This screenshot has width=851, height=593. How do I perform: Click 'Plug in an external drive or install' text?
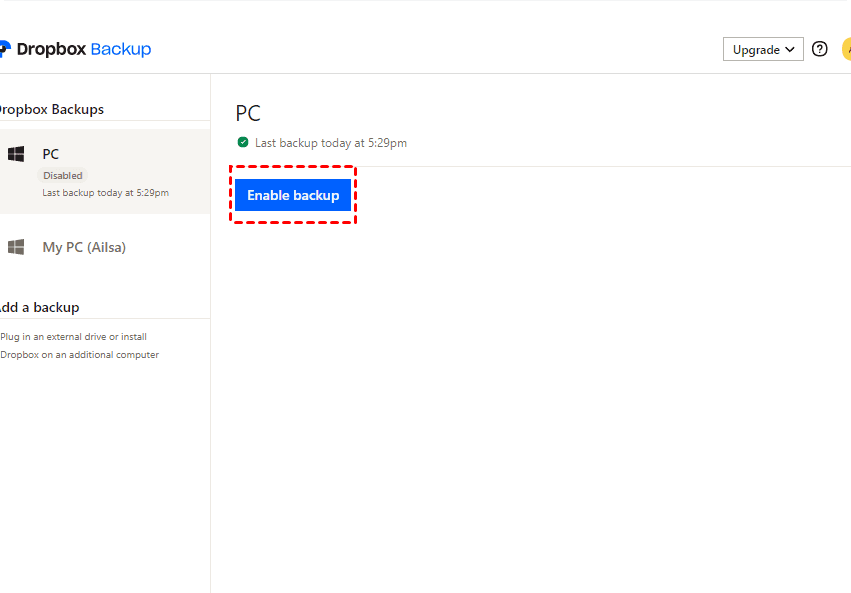(x=73, y=336)
